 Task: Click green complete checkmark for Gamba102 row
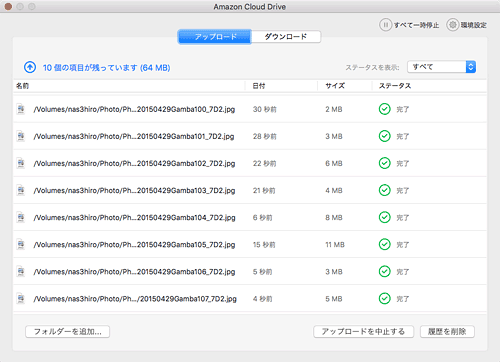pyautogui.click(x=384, y=163)
